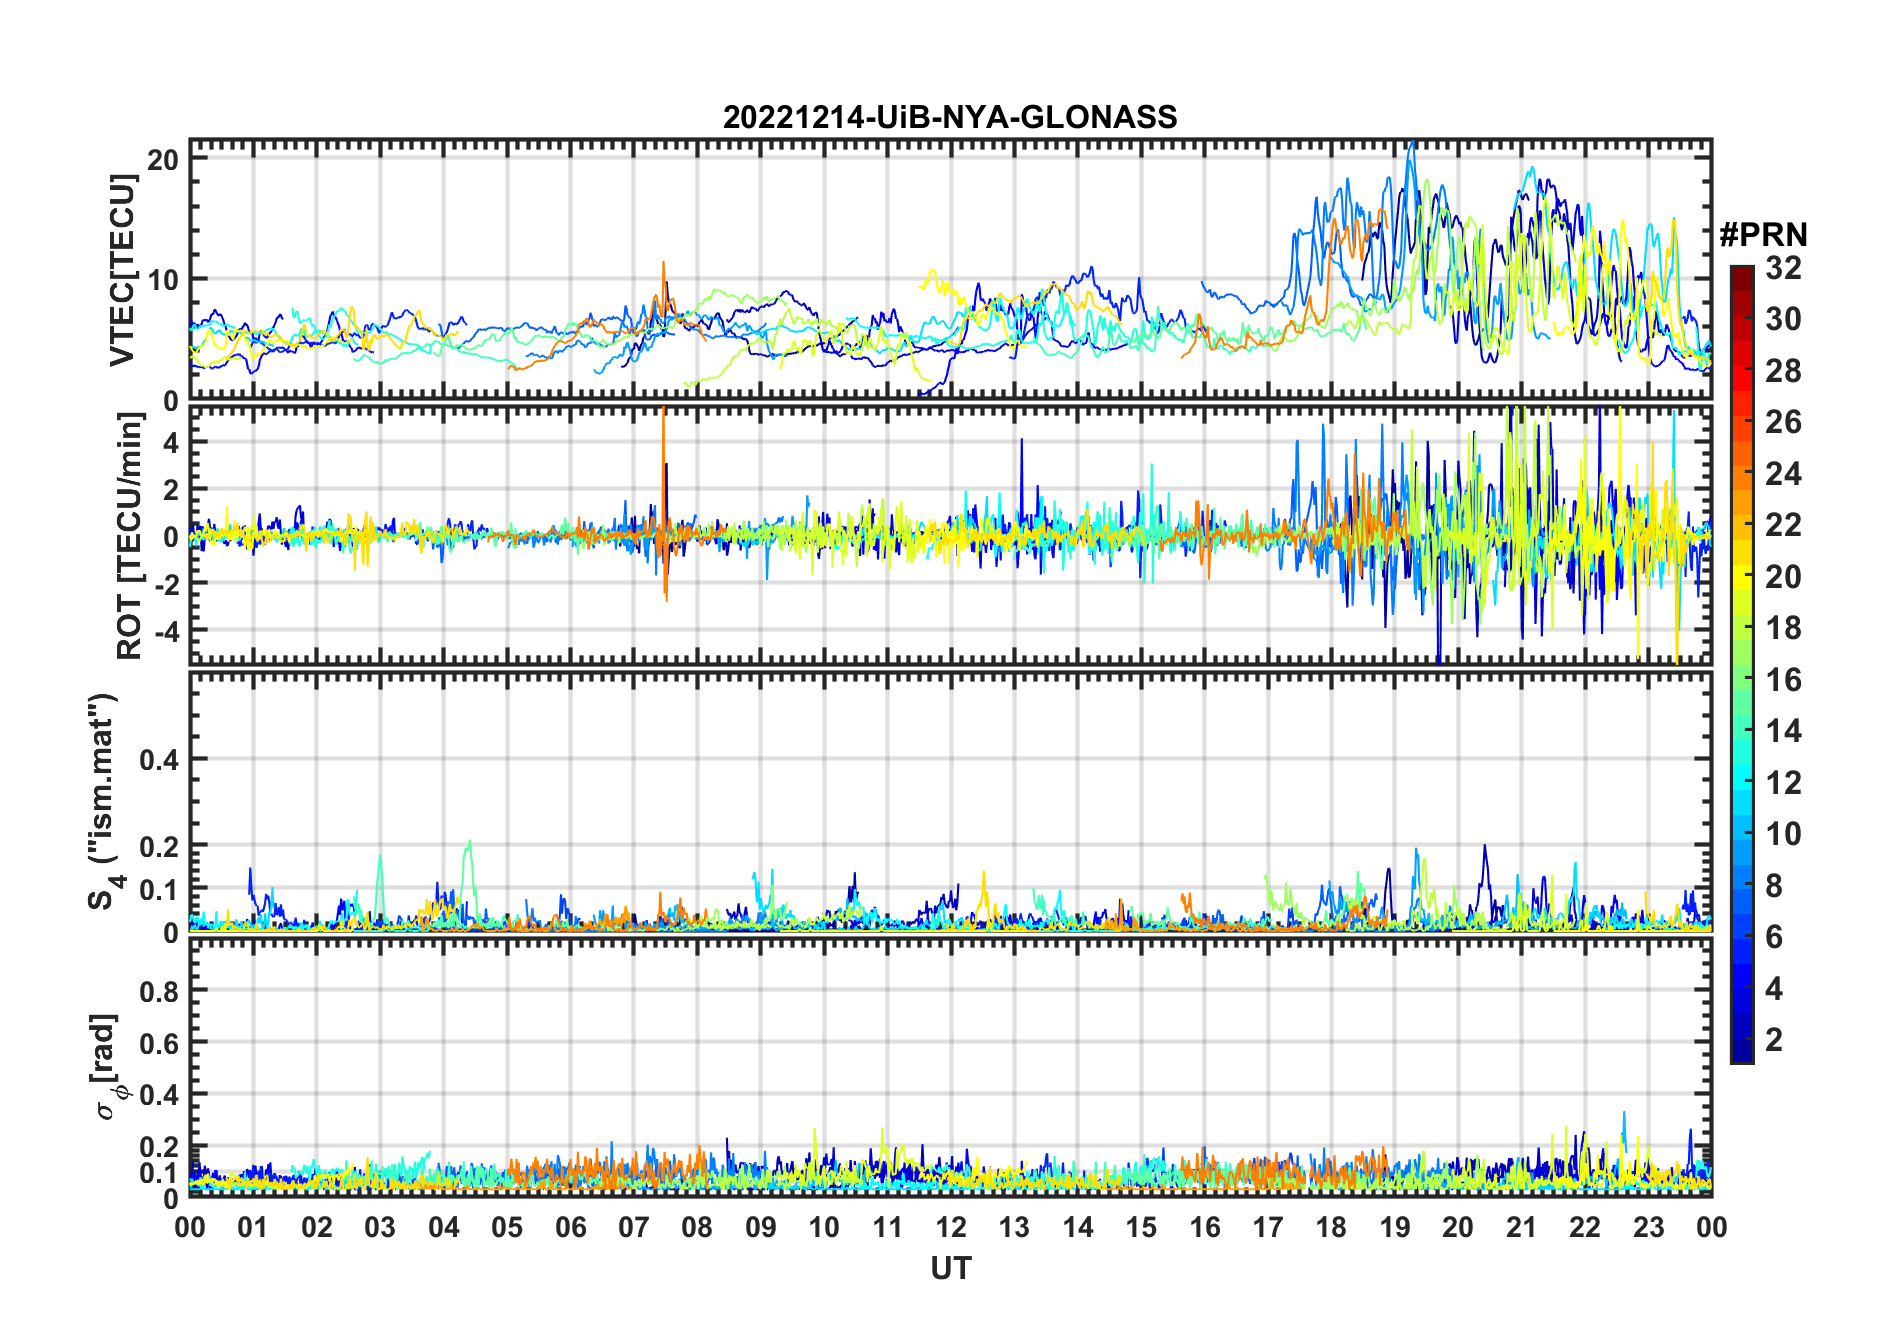Click S4 y-axis tick label 0.4
The width and height of the screenshot is (1902, 1330).
(x=160, y=760)
